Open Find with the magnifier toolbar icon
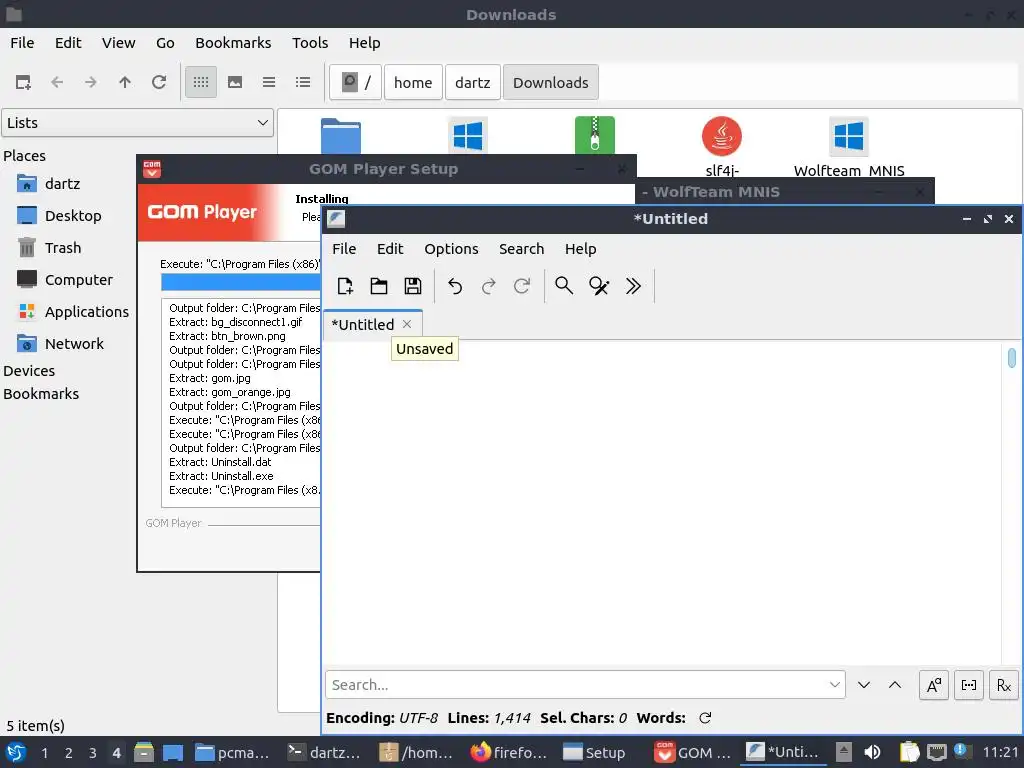This screenshot has width=1024, height=768. click(564, 286)
